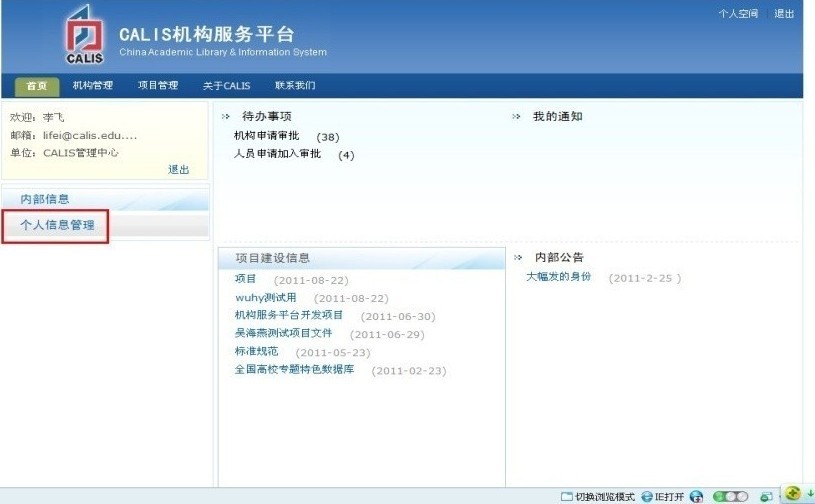This screenshot has height=504, width=815.
Task: Click the IE打开 browser icon
Action: click(x=647, y=496)
